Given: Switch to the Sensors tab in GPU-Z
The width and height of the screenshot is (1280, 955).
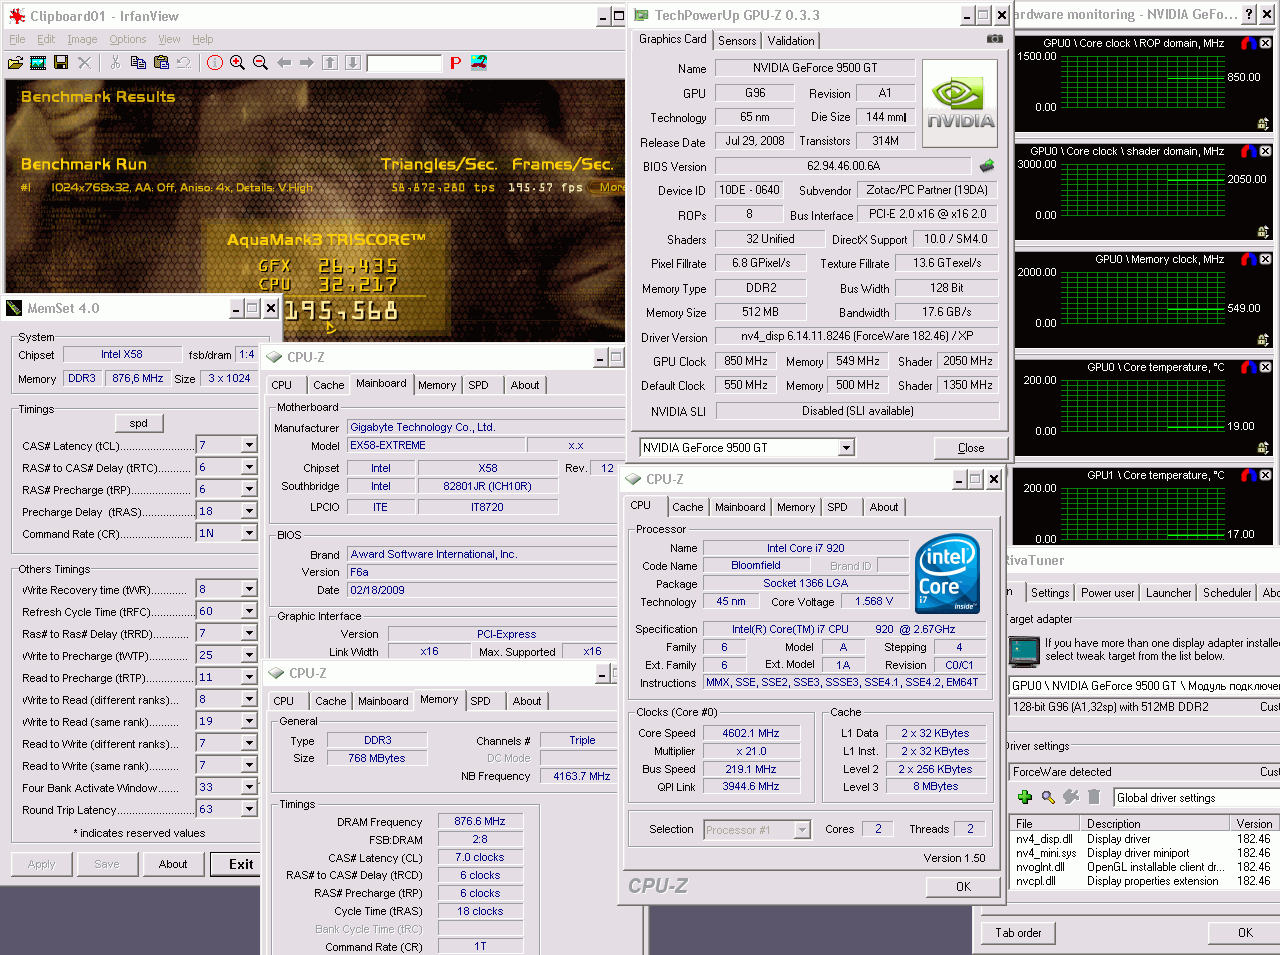Looking at the screenshot, I should pos(737,41).
